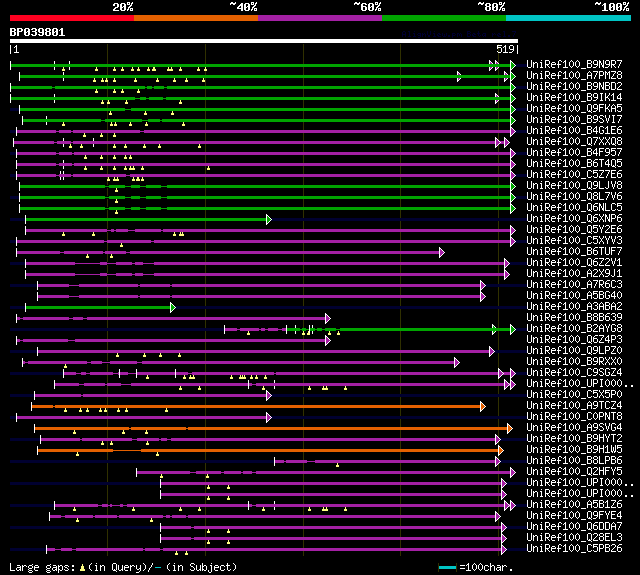Click the UniRef100_Q8L7V6 label
Viewport: 640px width, 575px height.
pos(574,197)
